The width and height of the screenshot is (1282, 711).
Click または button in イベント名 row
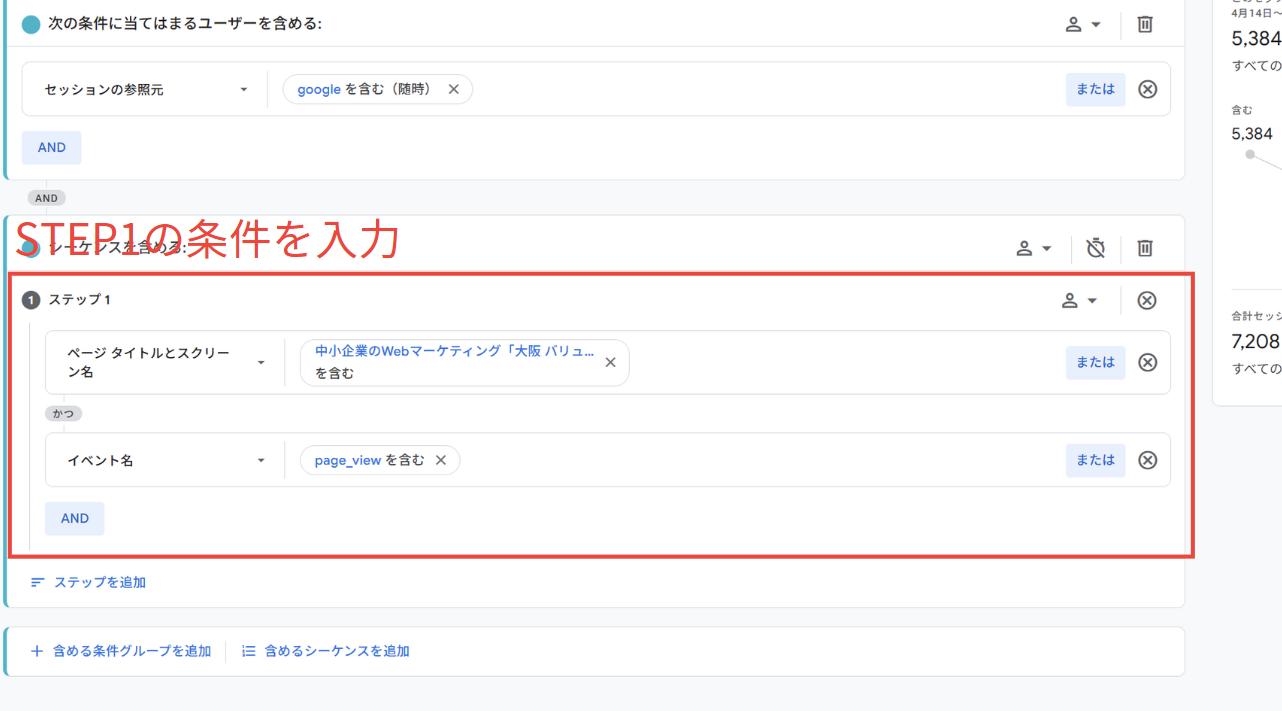tap(1095, 460)
